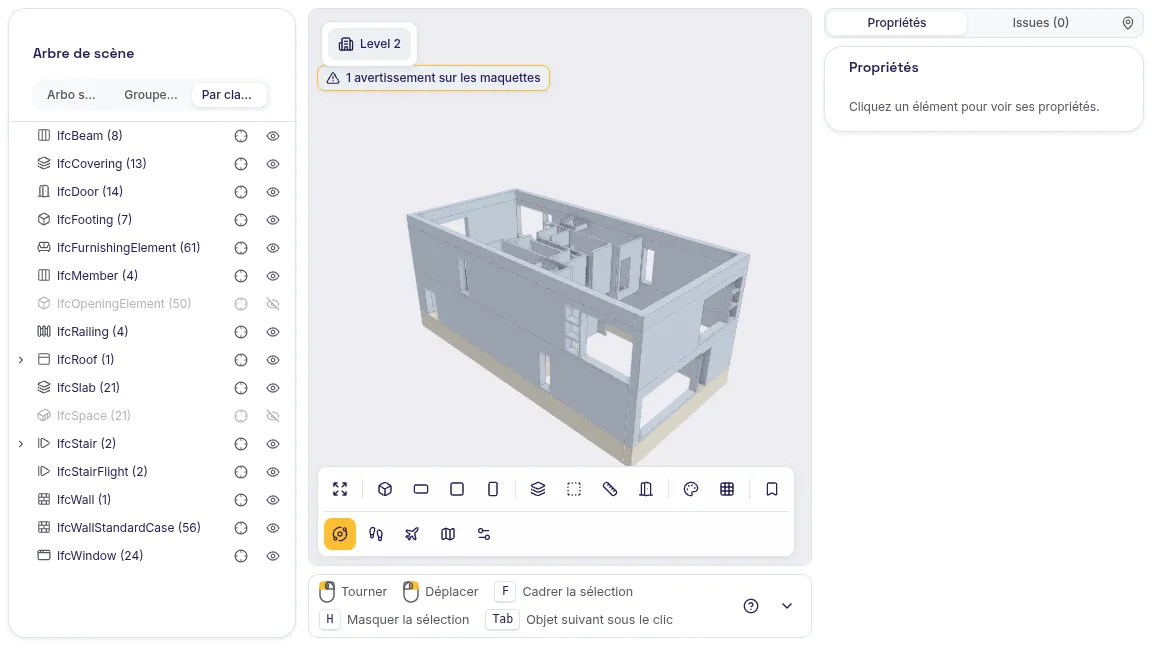This screenshot has height=648, width=1152.
Task: Hide IfcBeam using its eye icon
Action: 273,136
